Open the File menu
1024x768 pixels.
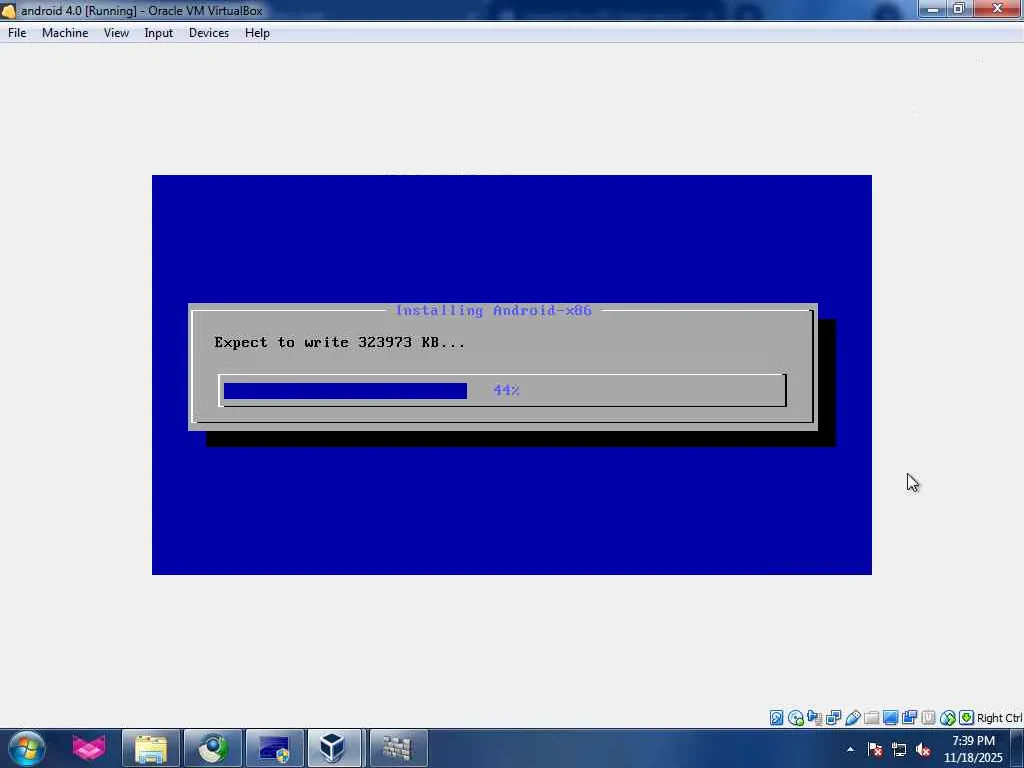[17, 33]
